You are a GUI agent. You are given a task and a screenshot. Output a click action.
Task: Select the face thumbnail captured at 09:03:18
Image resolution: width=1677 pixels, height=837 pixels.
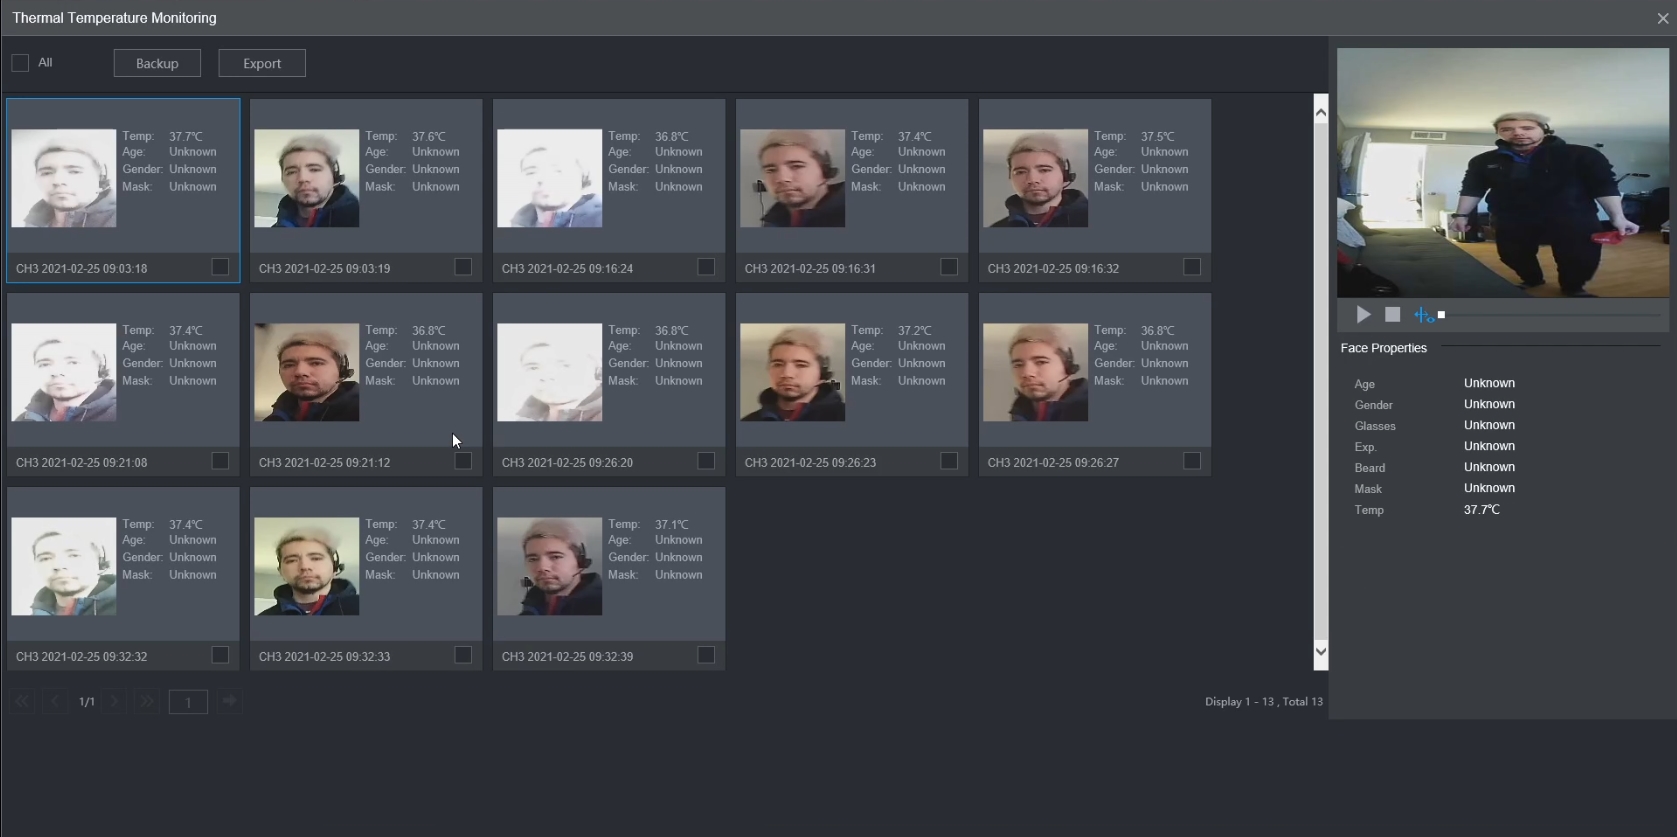pyautogui.click(x=64, y=178)
